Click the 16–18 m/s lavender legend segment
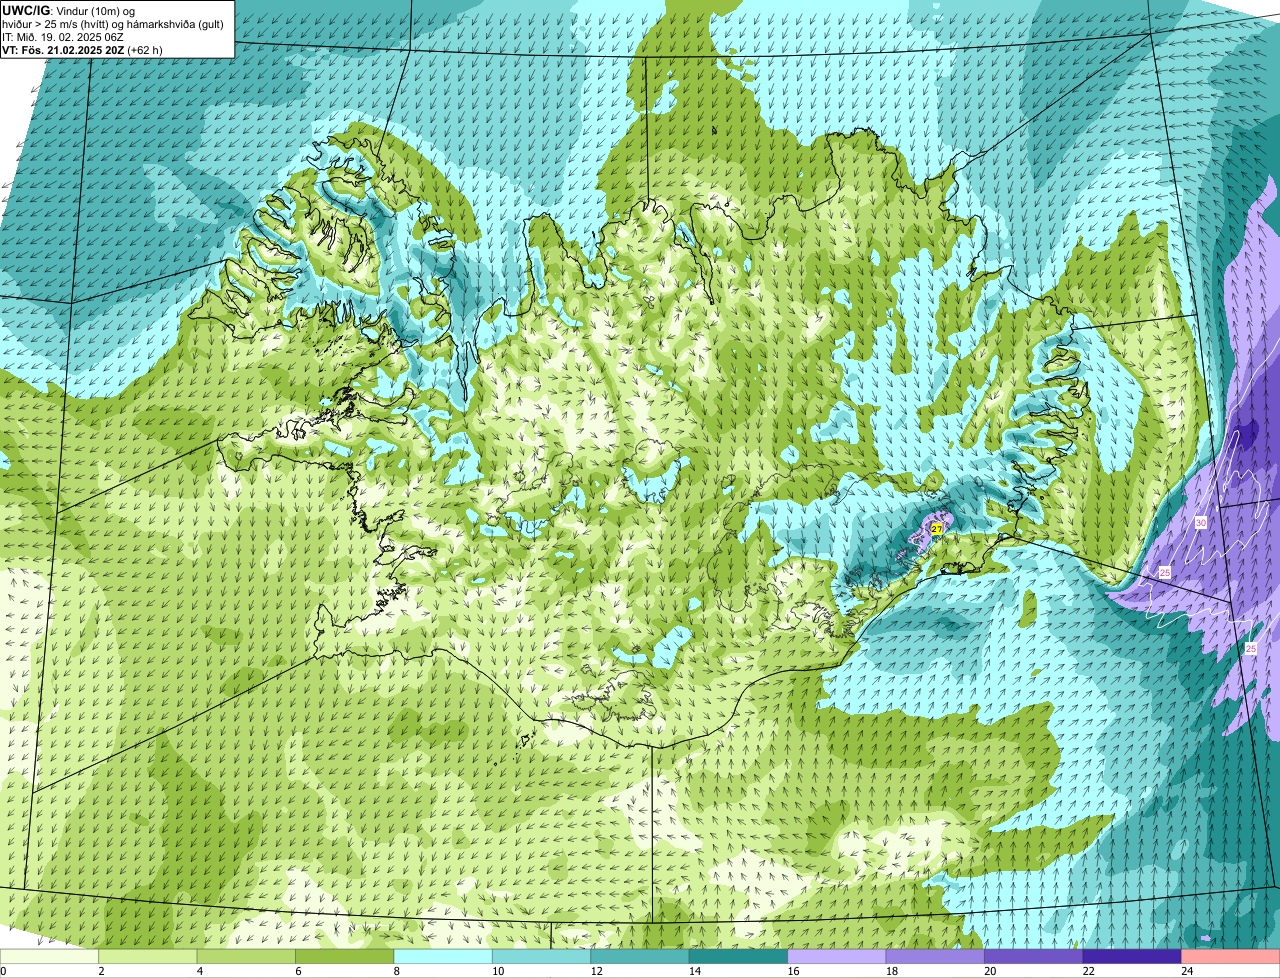Image resolution: width=1280 pixels, height=978 pixels. (837, 957)
